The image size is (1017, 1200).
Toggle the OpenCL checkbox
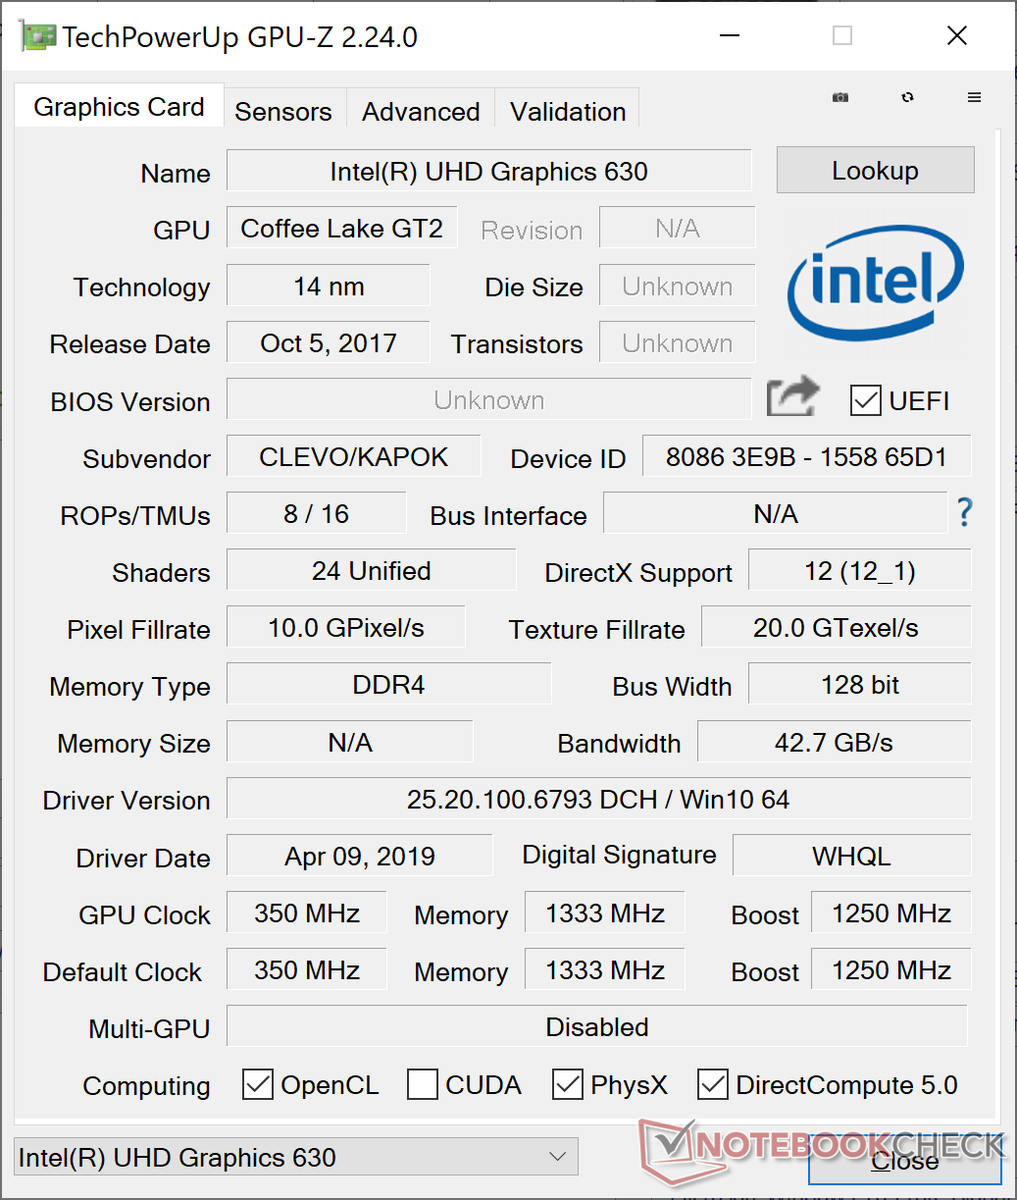[258, 1084]
